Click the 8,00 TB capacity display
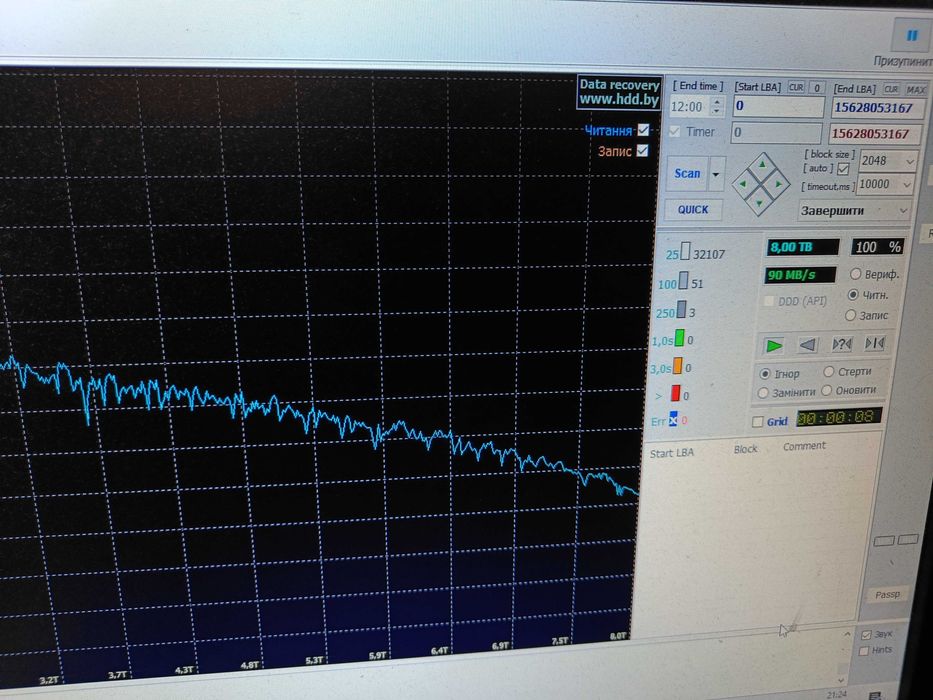Screen dimensions: 933x700 (x=803, y=247)
